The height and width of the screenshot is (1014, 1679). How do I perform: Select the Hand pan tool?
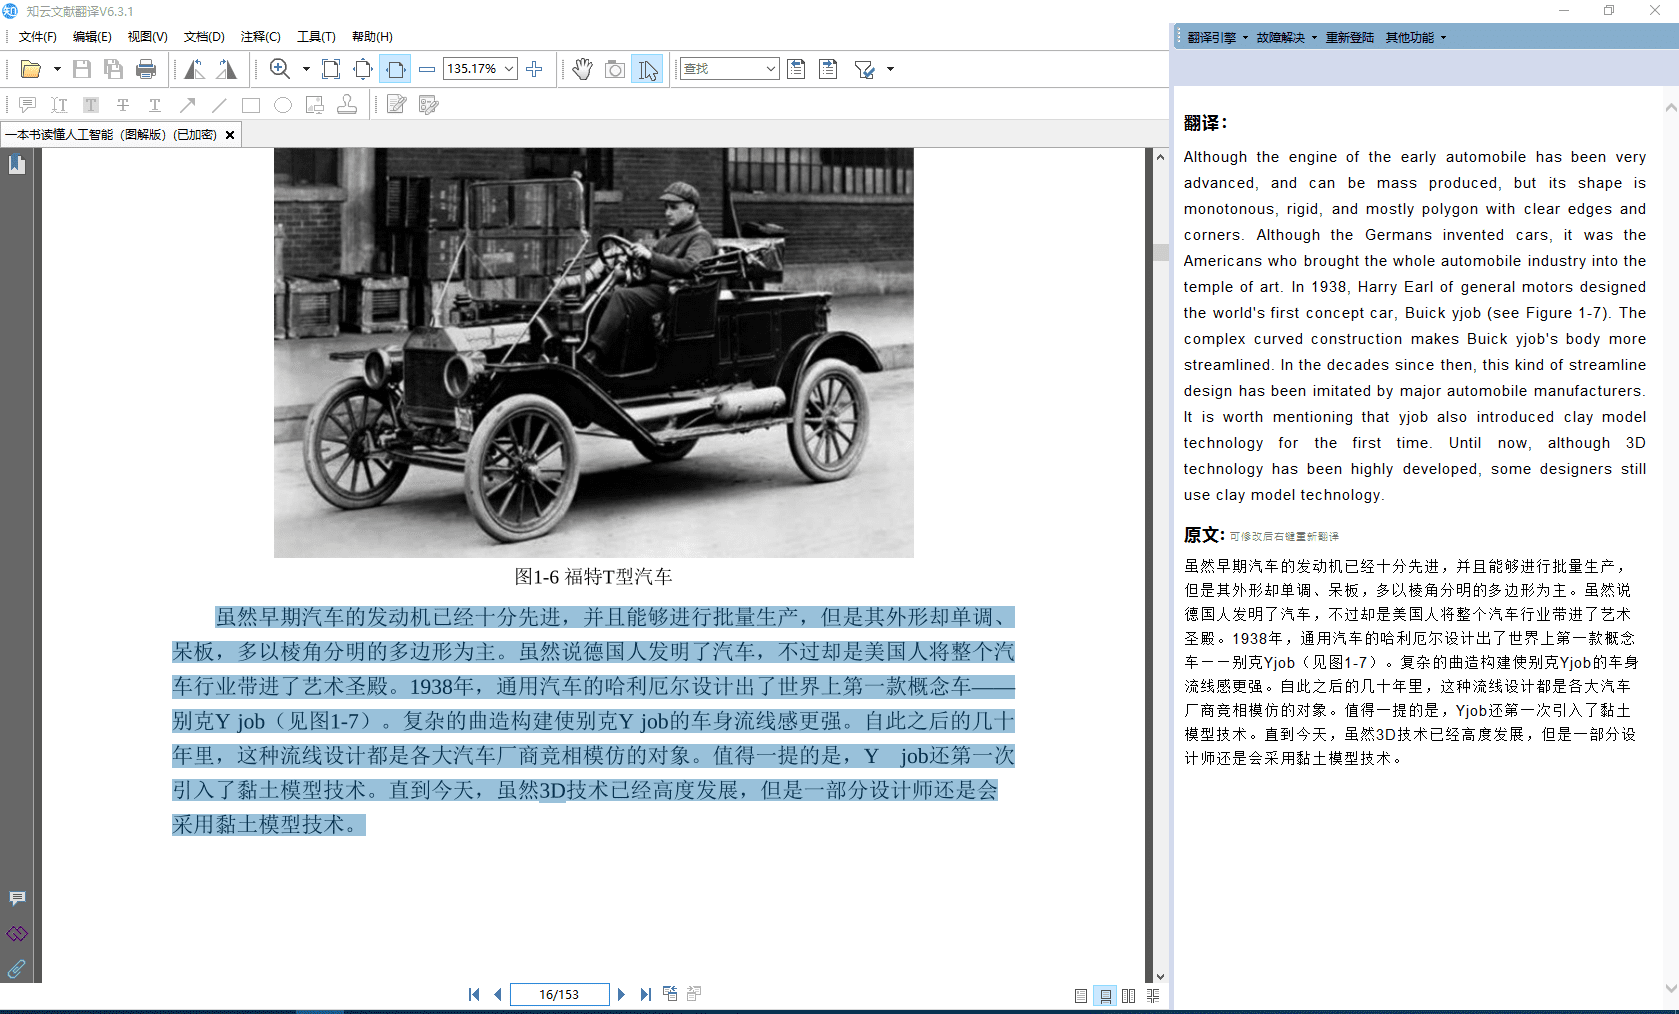pos(582,69)
